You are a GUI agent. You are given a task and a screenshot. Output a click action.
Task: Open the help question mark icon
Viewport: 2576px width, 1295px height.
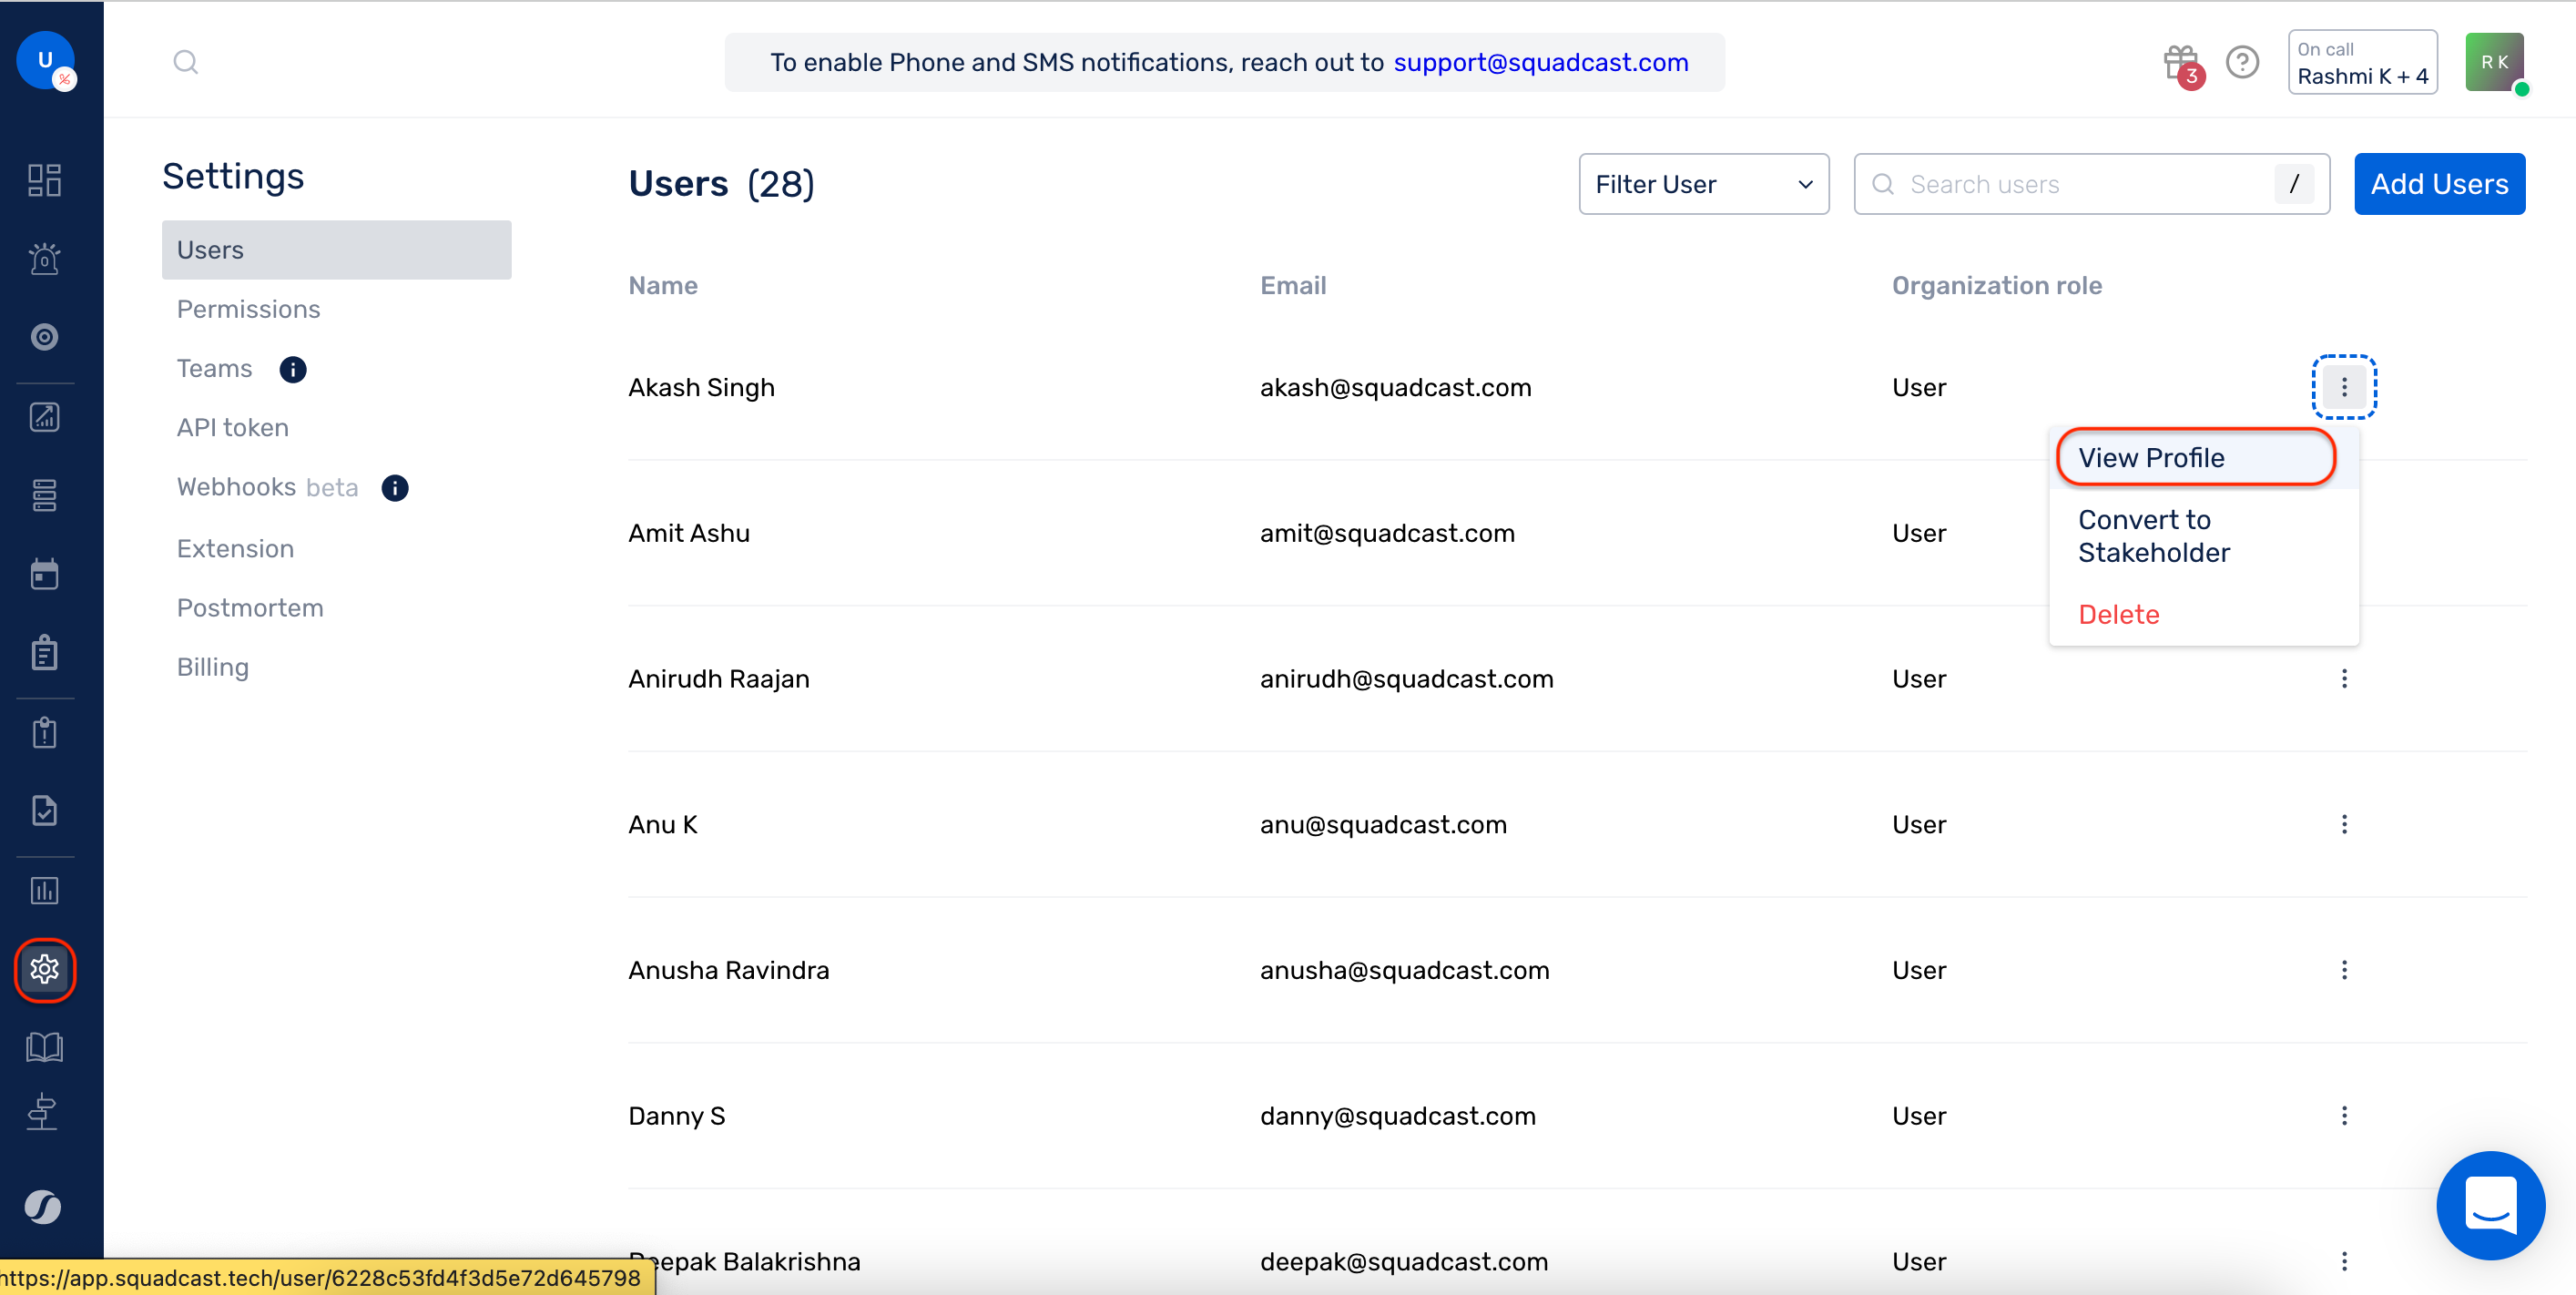[2242, 62]
